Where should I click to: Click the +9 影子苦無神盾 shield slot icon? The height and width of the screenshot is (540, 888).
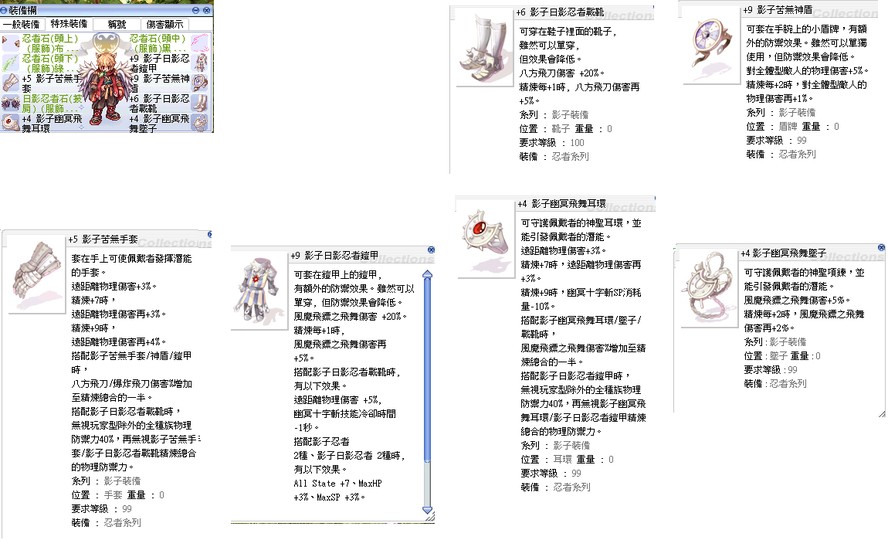click(x=200, y=83)
